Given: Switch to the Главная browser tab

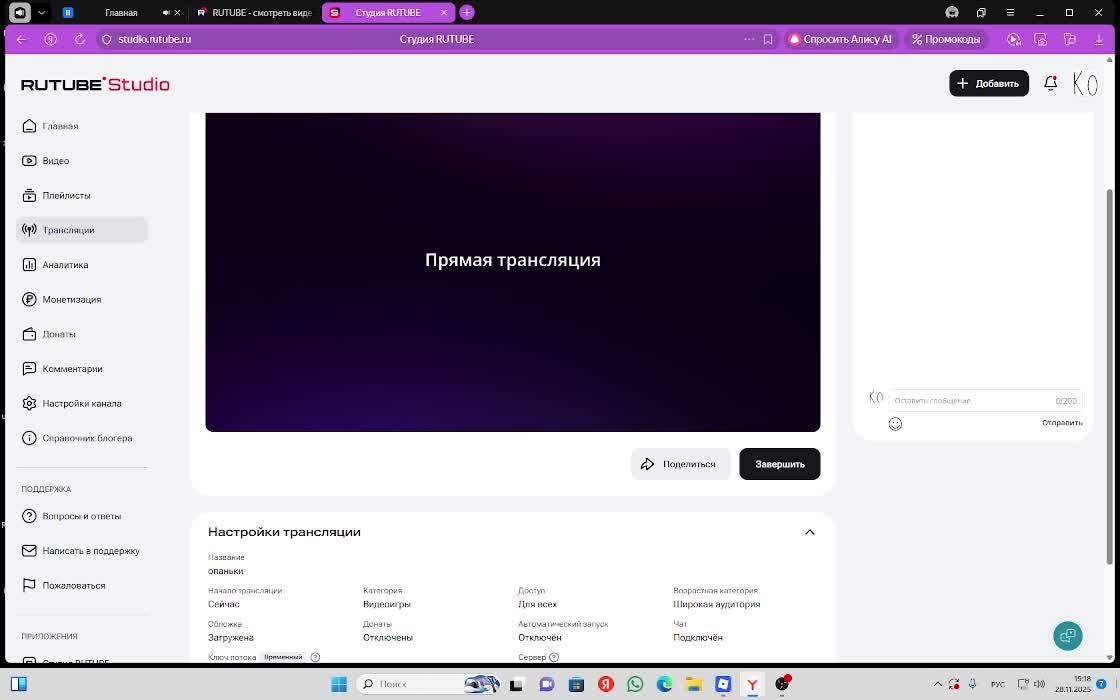Looking at the screenshot, I should point(120,13).
